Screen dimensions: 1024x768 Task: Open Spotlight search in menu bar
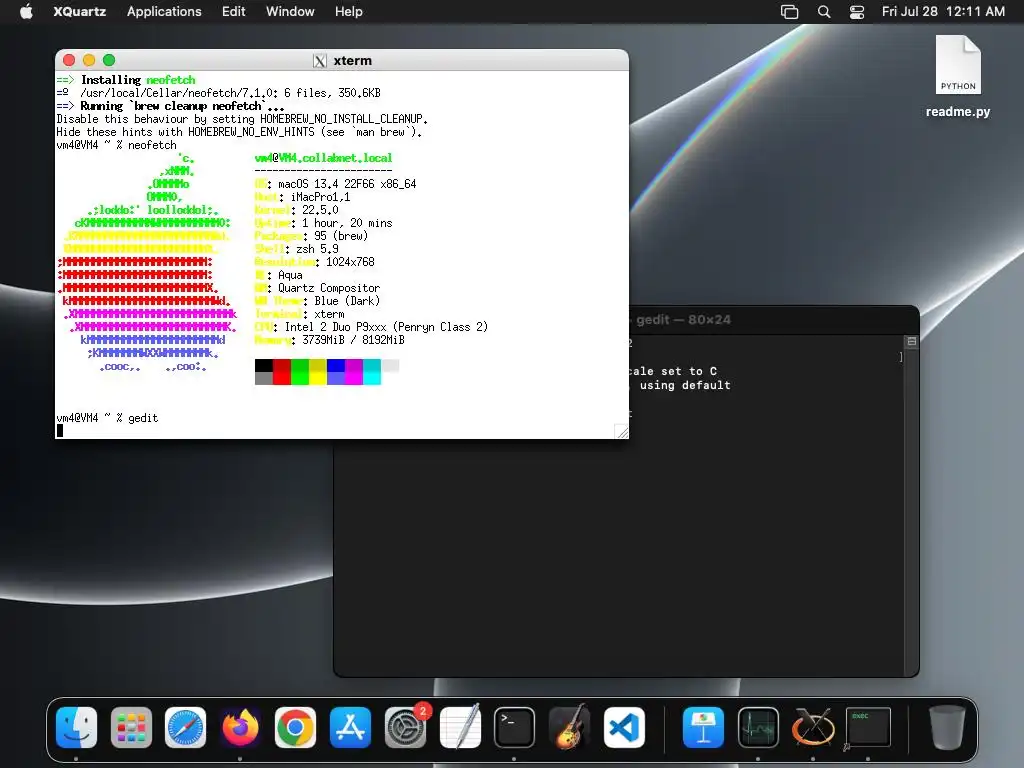824,12
